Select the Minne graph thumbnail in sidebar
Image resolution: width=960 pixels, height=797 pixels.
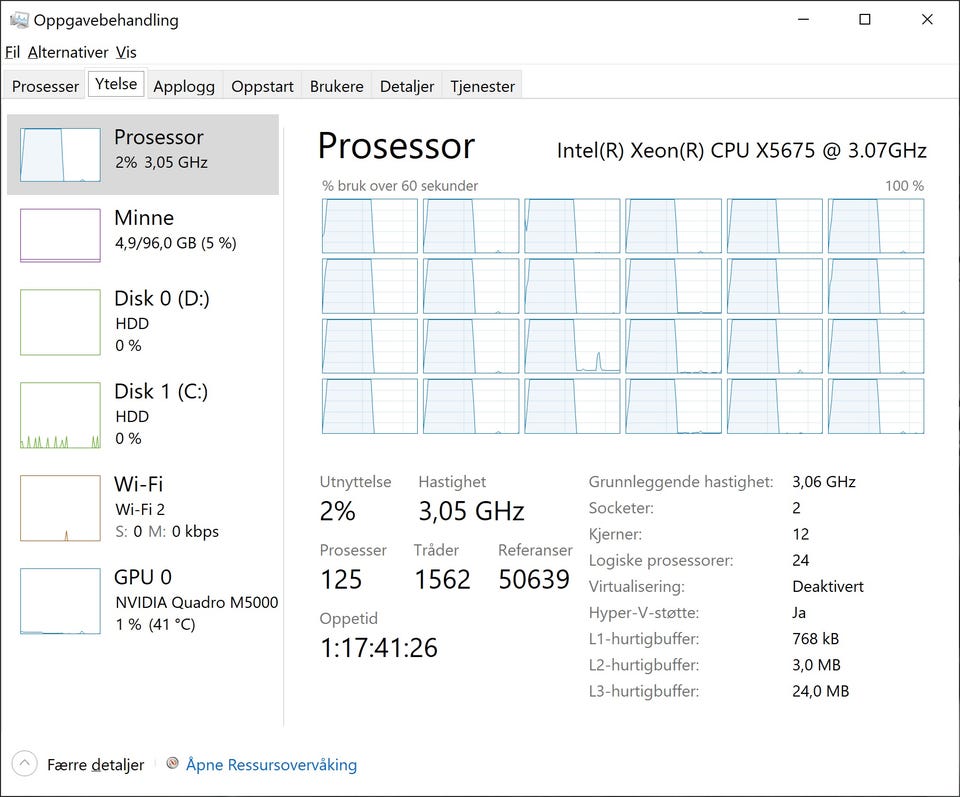click(x=60, y=235)
